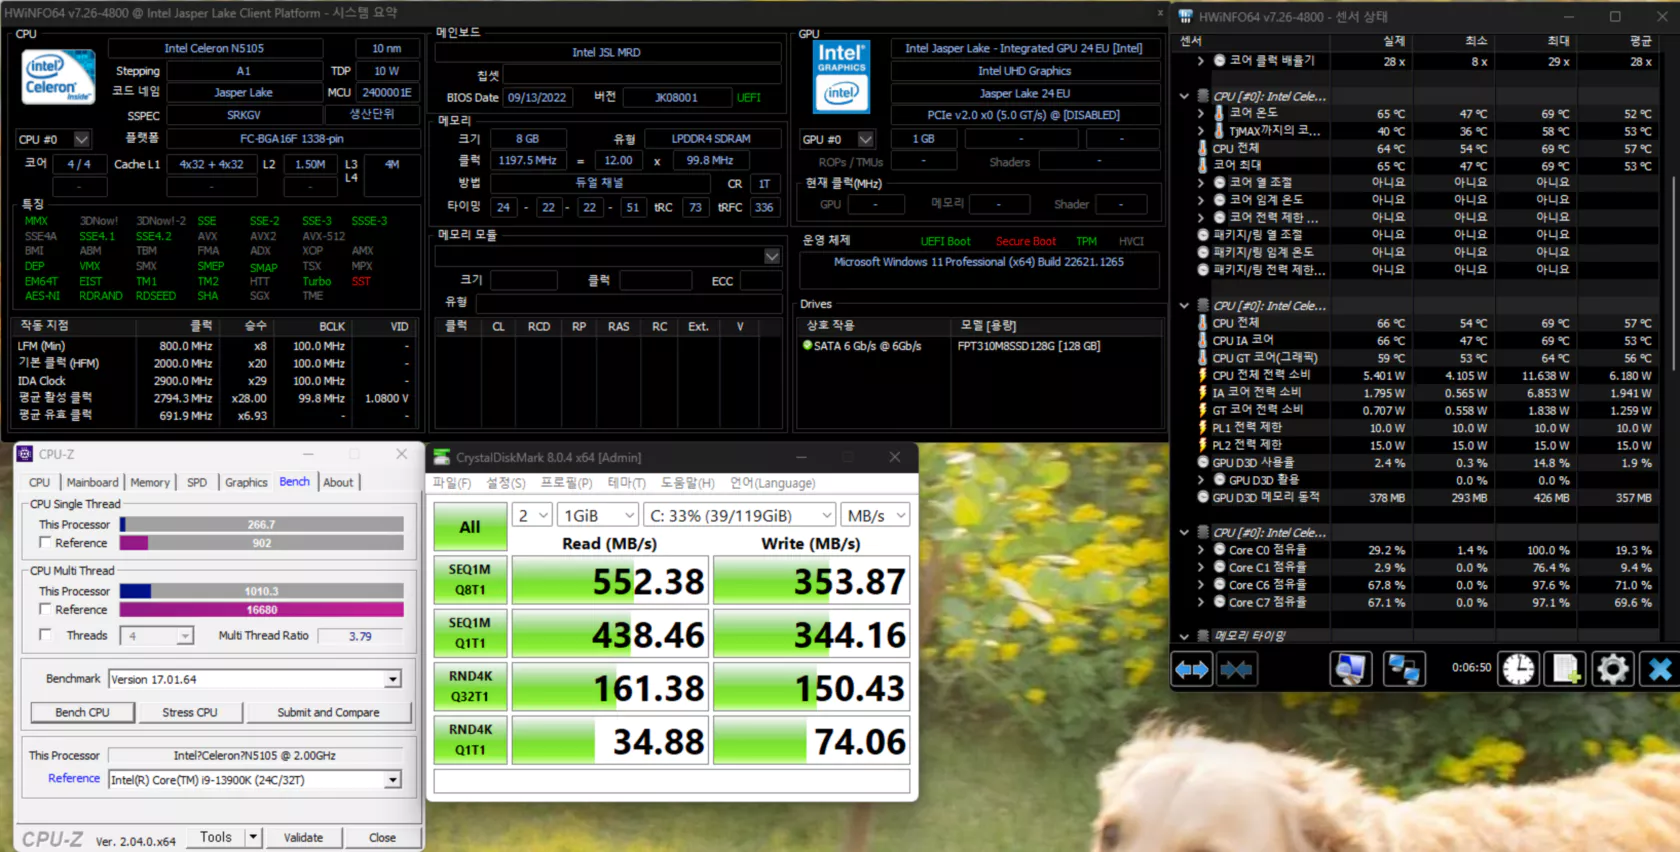Click the expand-columns double arrow icon in sensor toolbar

coord(1192,669)
